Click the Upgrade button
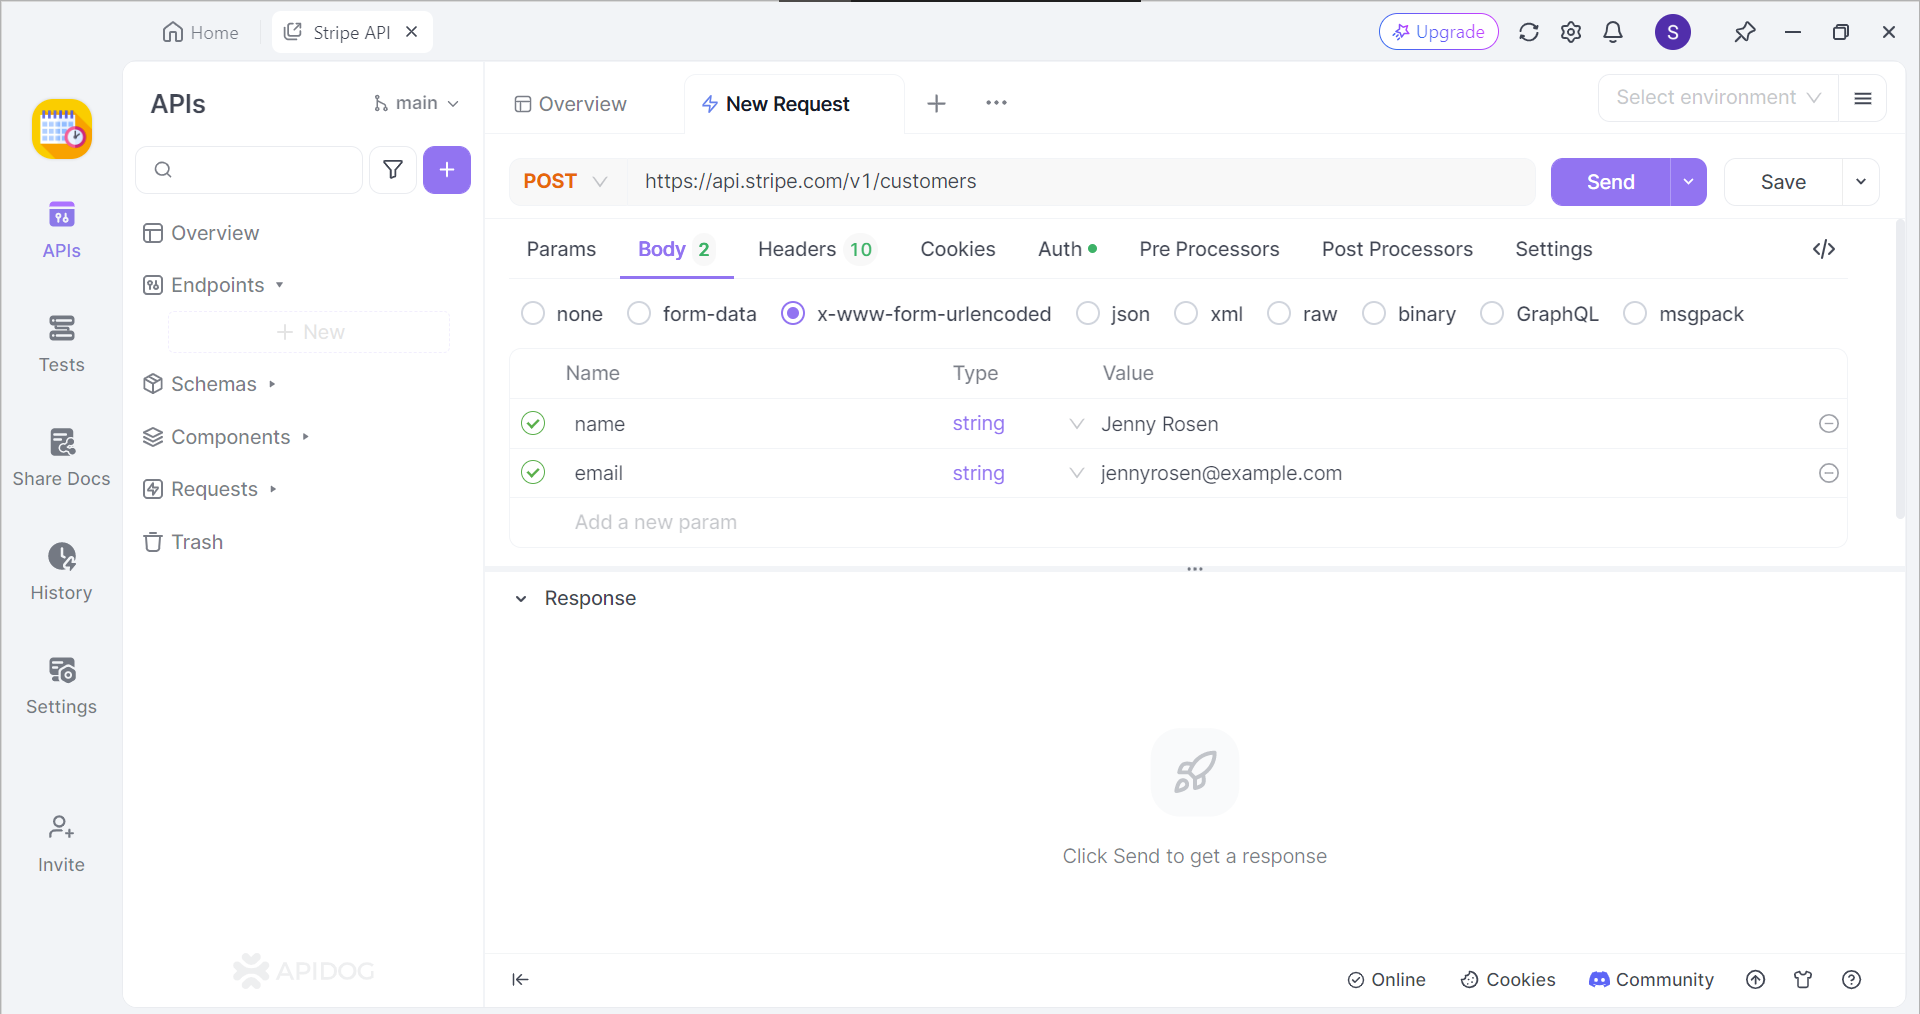Image resolution: width=1920 pixels, height=1014 pixels. [1439, 32]
